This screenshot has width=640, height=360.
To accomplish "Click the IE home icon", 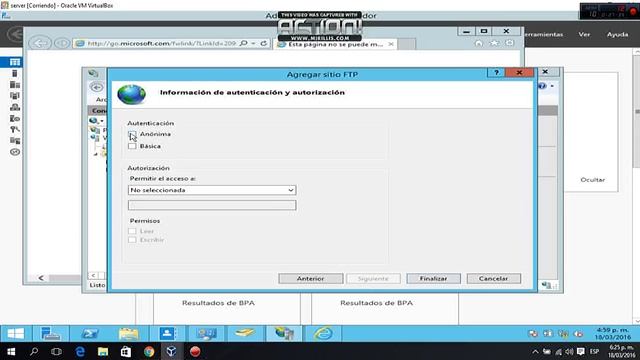I will pos(479,43).
